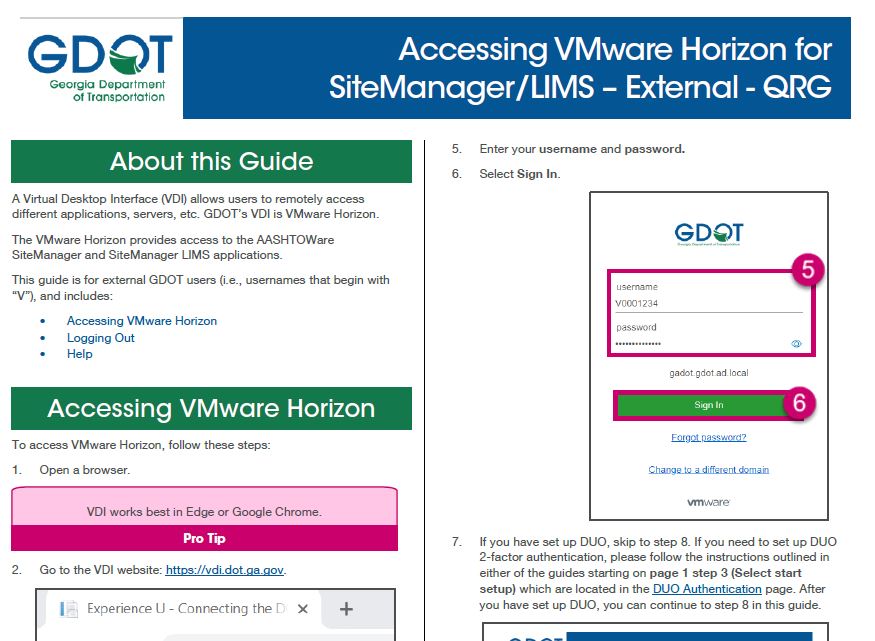Follow the Logging Out link
The image size is (875, 641).
click(x=100, y=338)
